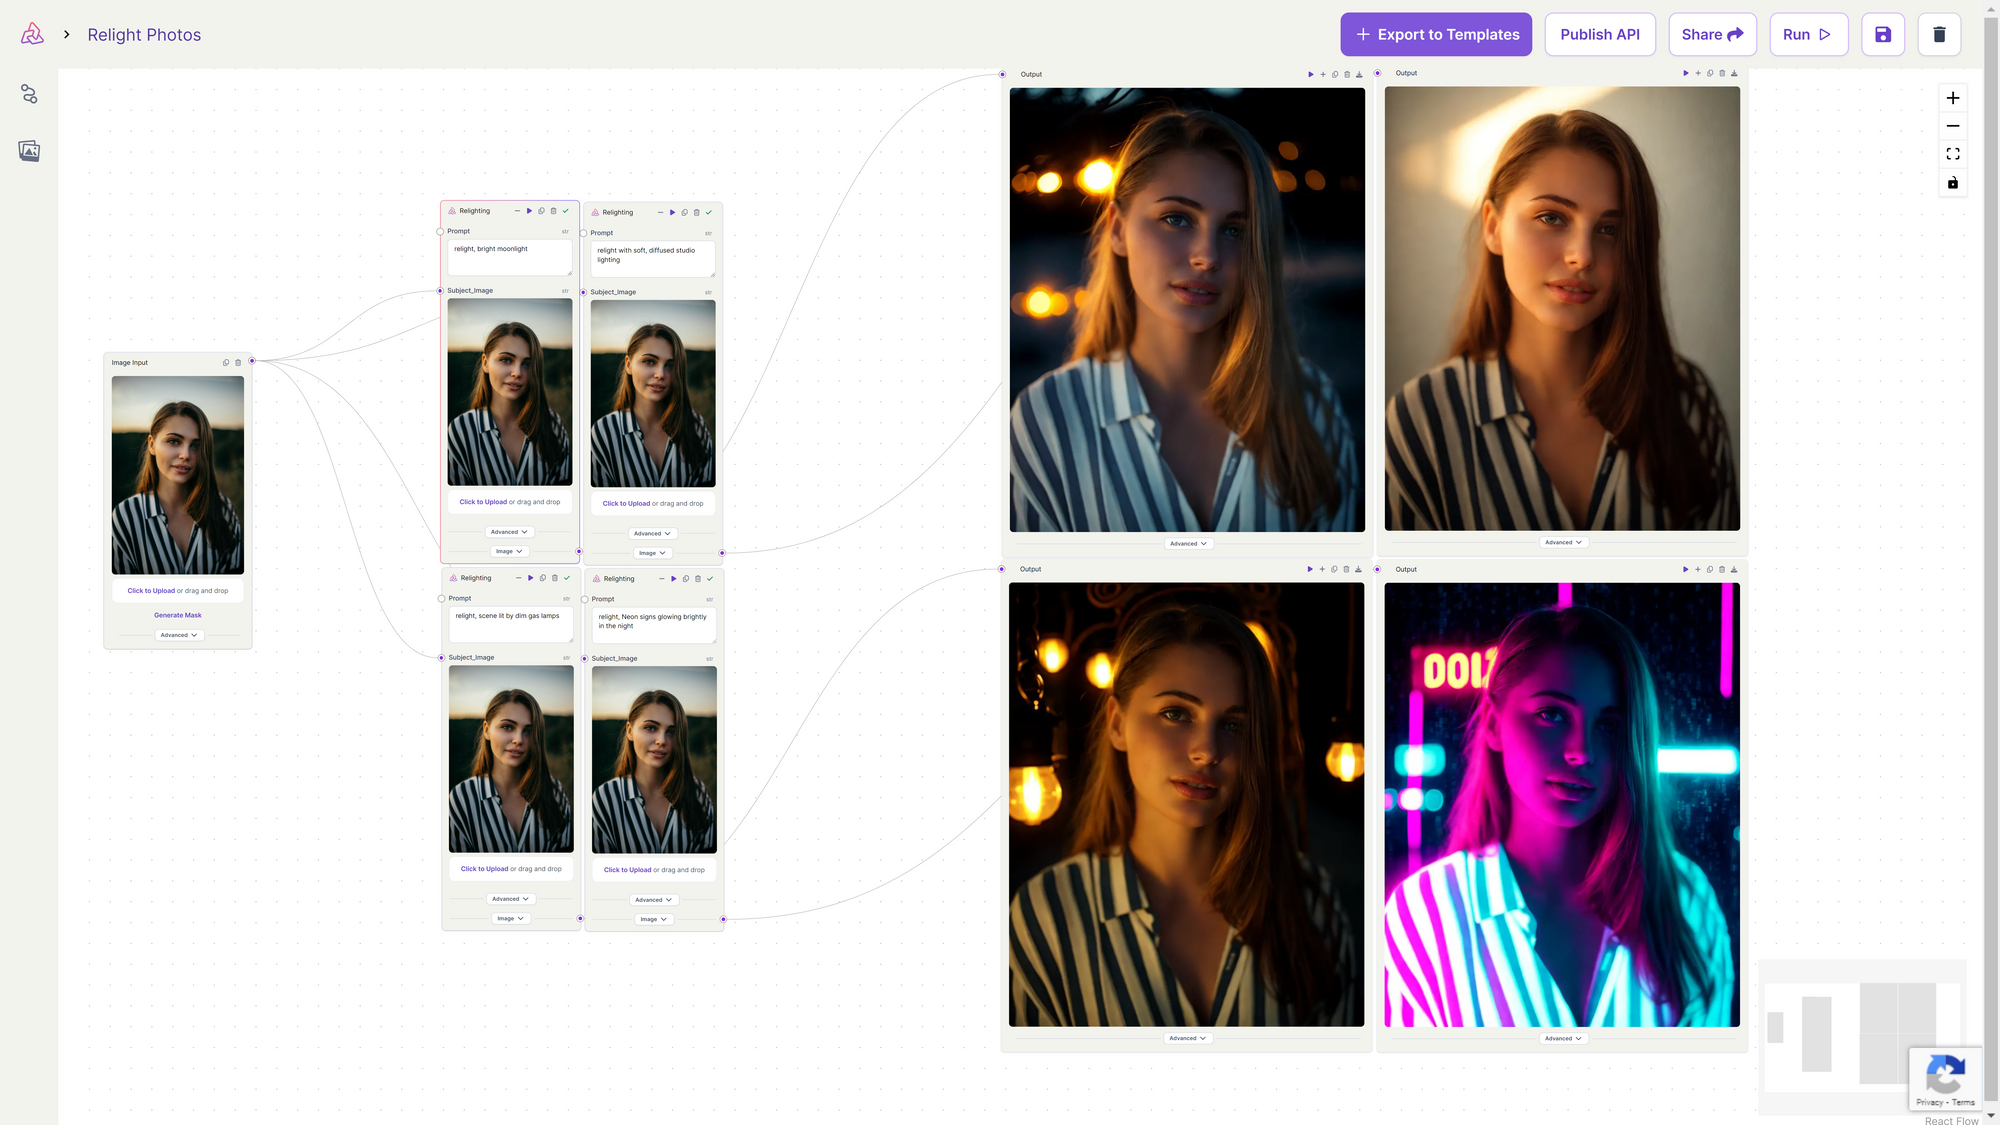2000x1125 pixels.
Task: Expand Advanced under the neon output
Action: (1562, 1038)
